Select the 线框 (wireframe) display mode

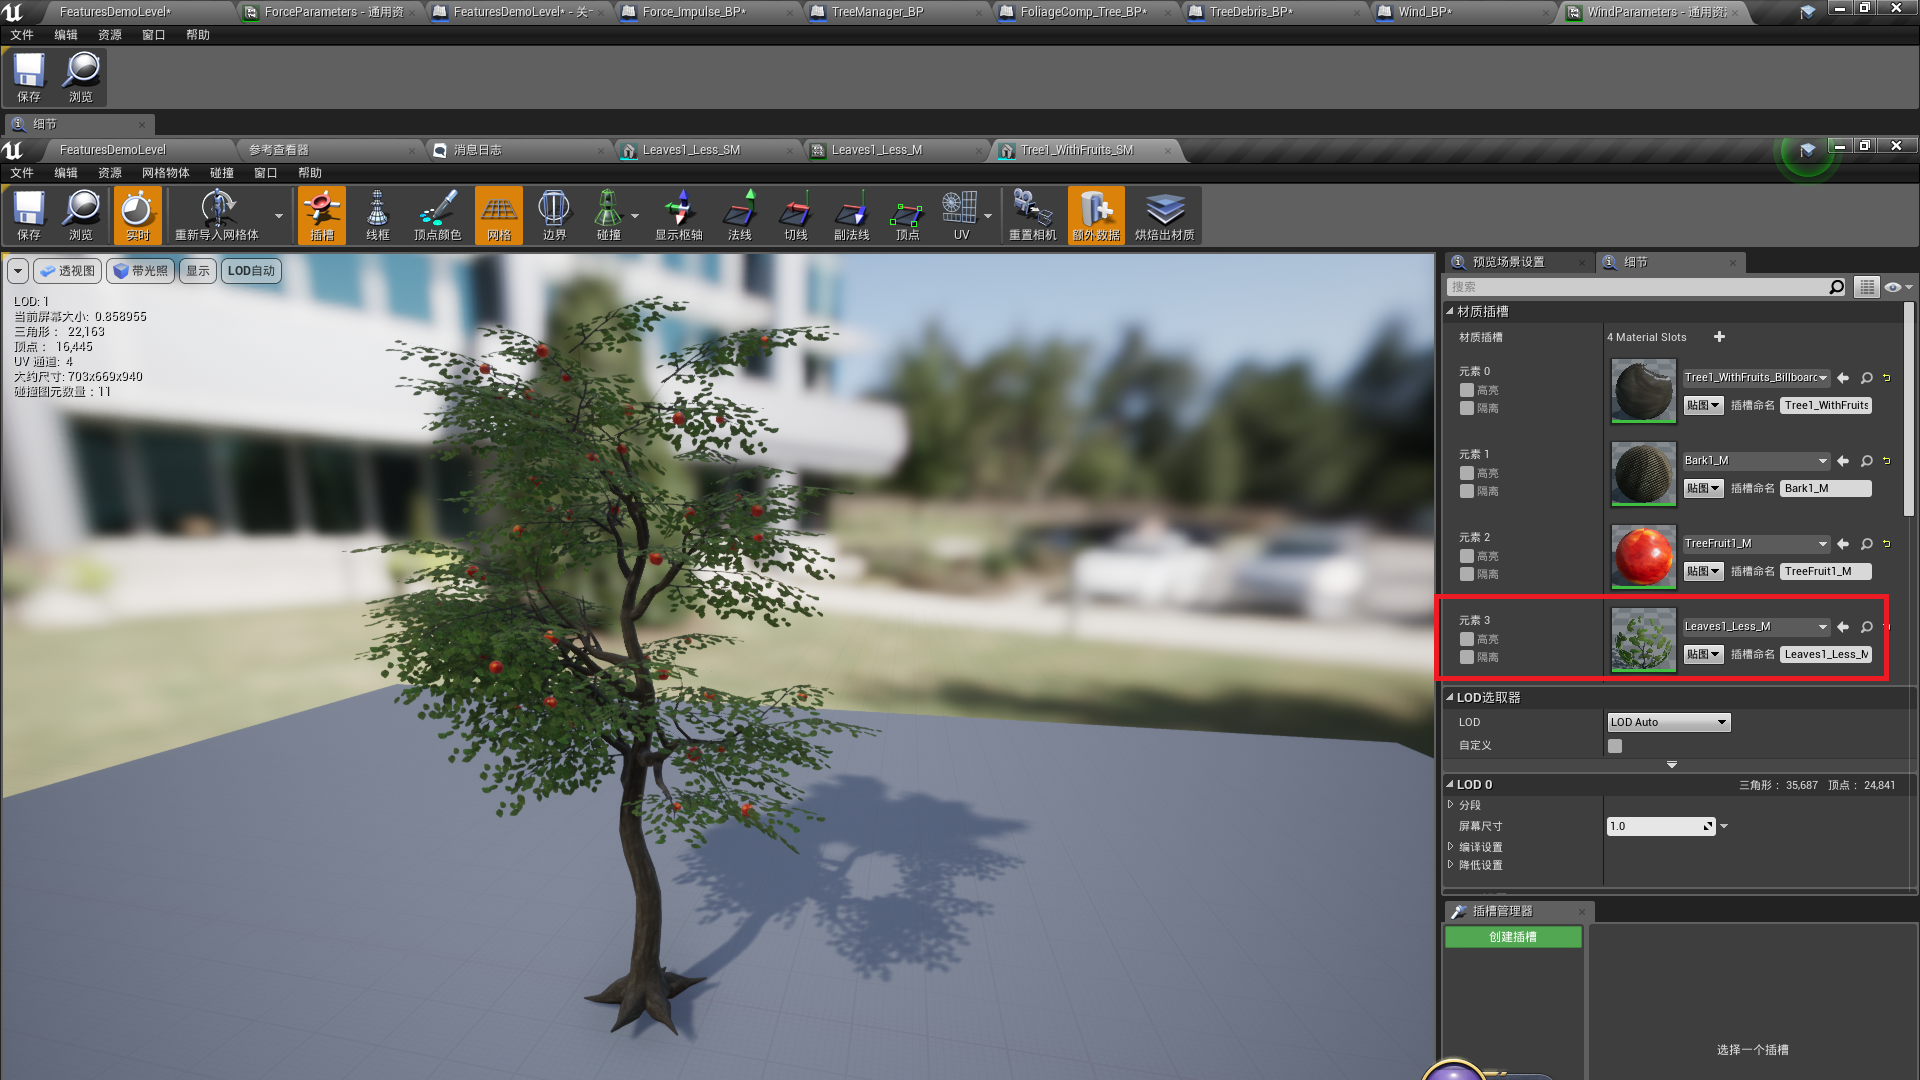click(x=379, y=215)
